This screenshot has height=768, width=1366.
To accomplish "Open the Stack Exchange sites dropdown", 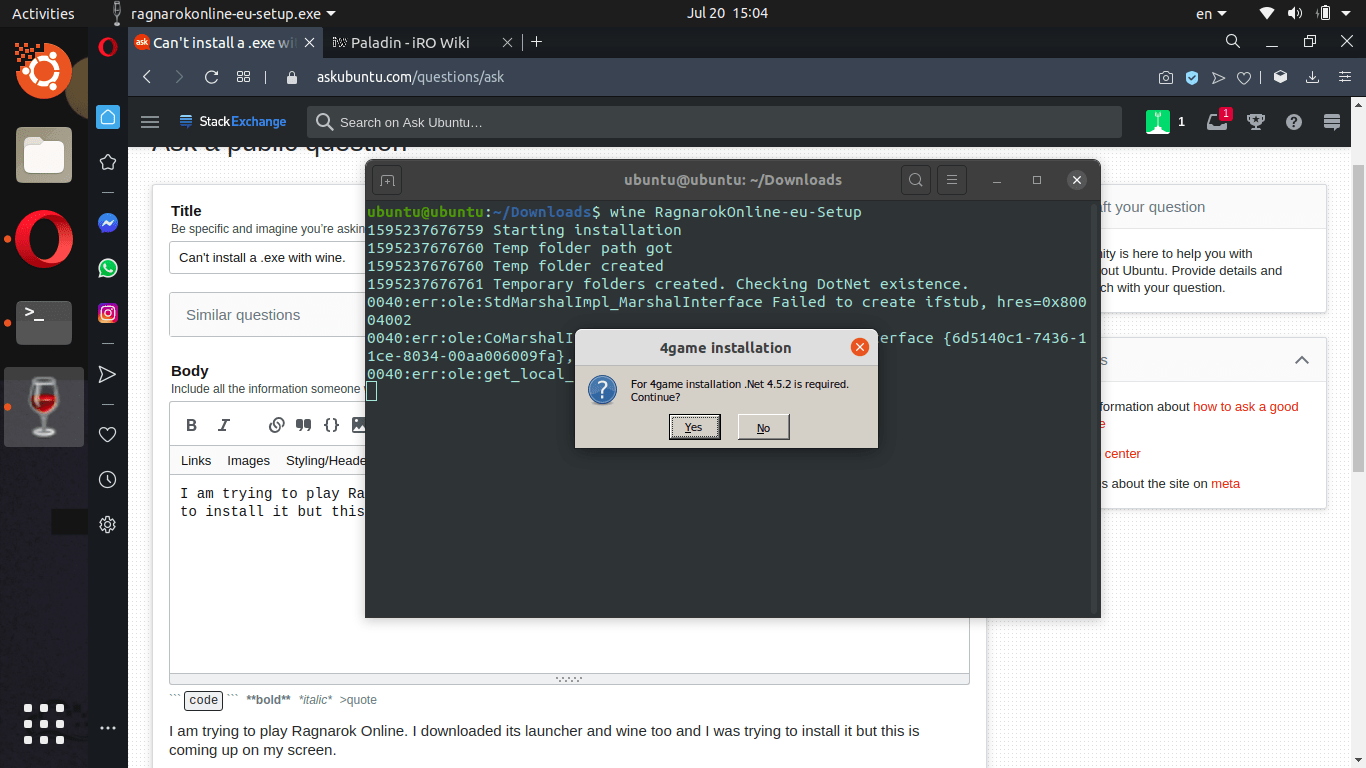I will click(x=233, y=121).
